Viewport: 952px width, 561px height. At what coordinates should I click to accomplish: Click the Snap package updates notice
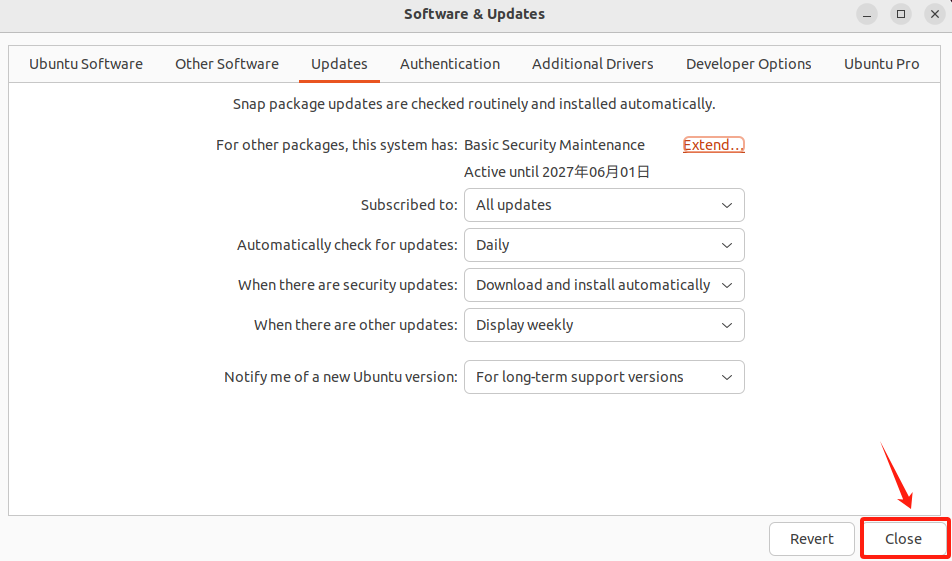pos(474,104)
